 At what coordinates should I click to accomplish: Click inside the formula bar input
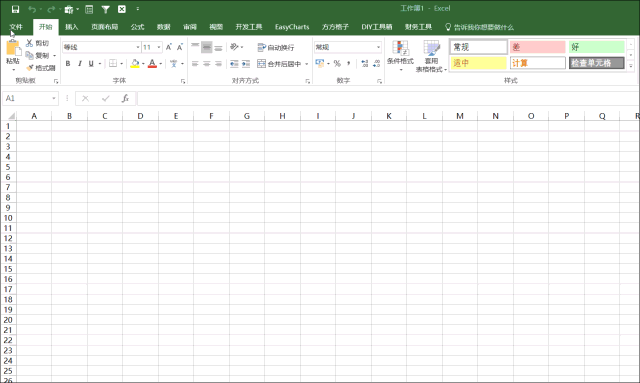388,98
